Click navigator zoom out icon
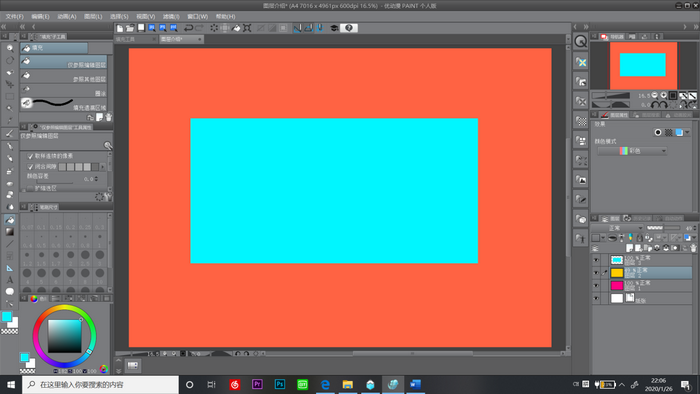 click(x=654, y=95)
